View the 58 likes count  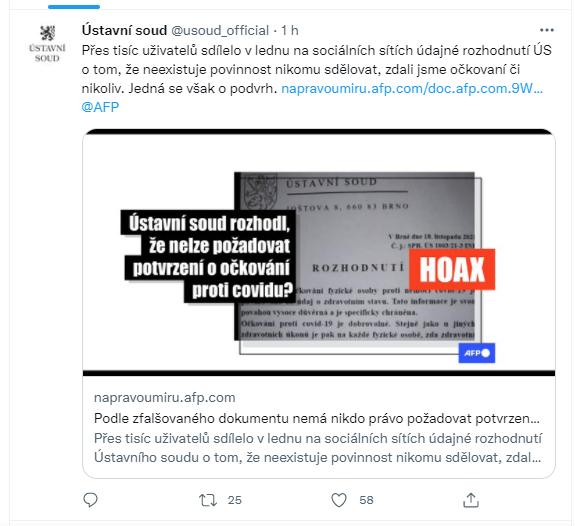366,500
